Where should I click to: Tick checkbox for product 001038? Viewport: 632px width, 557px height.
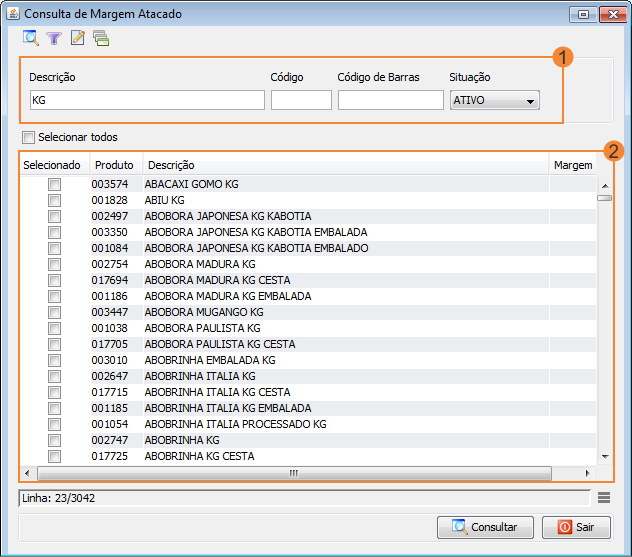click(x=54, y=328)
